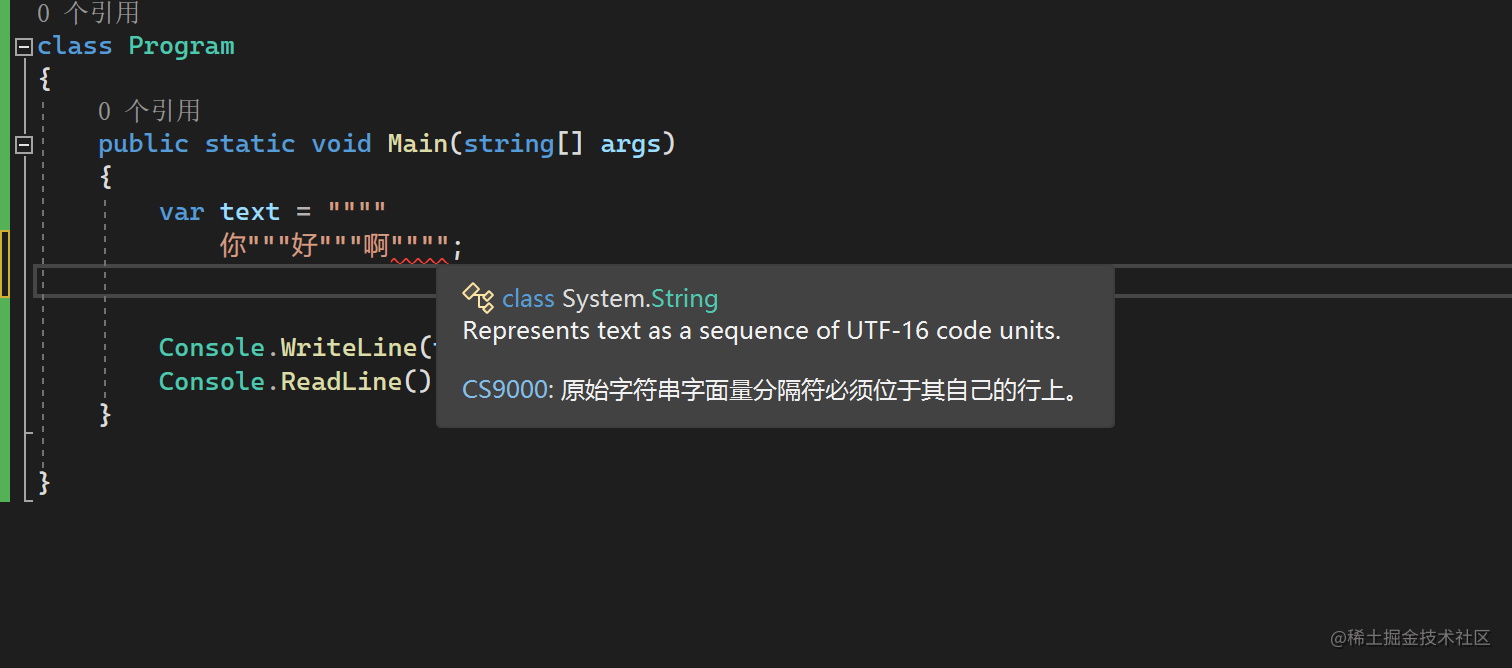
Task: Collapse the Main method region
Action: (x=24, y=145)
